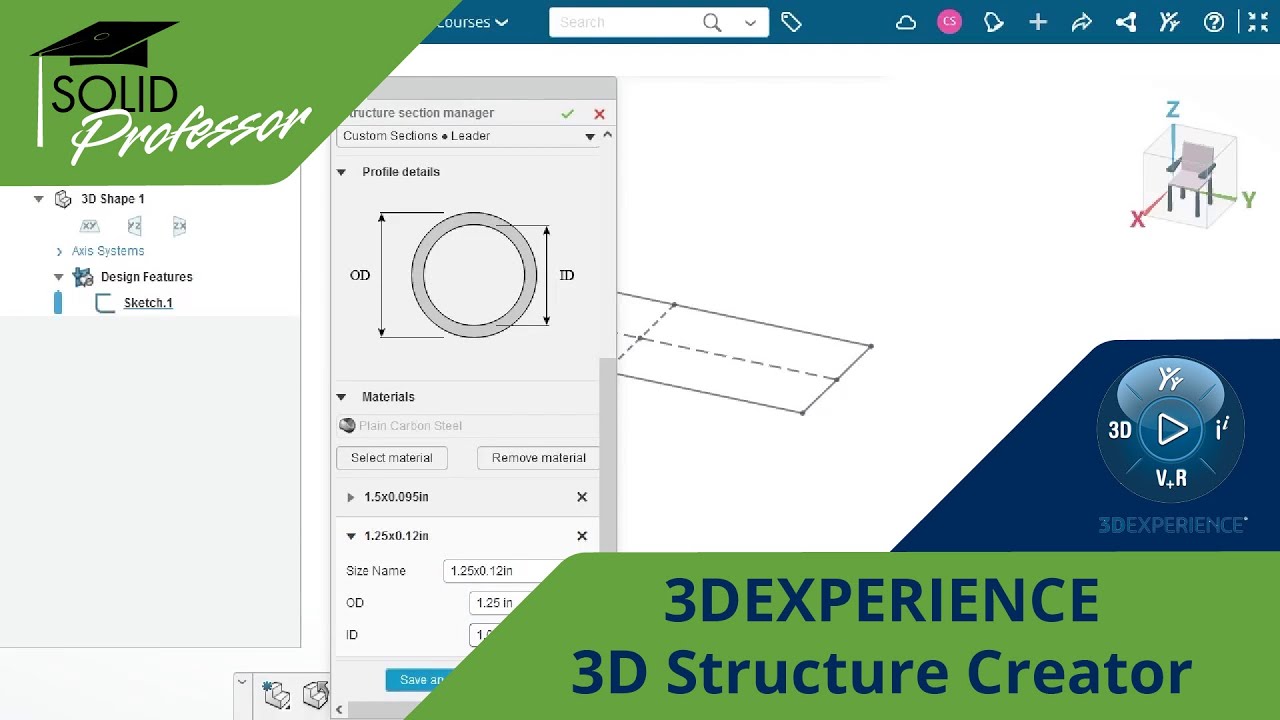
Task: Click the Save button in section manager
Action: coord(420,680)
